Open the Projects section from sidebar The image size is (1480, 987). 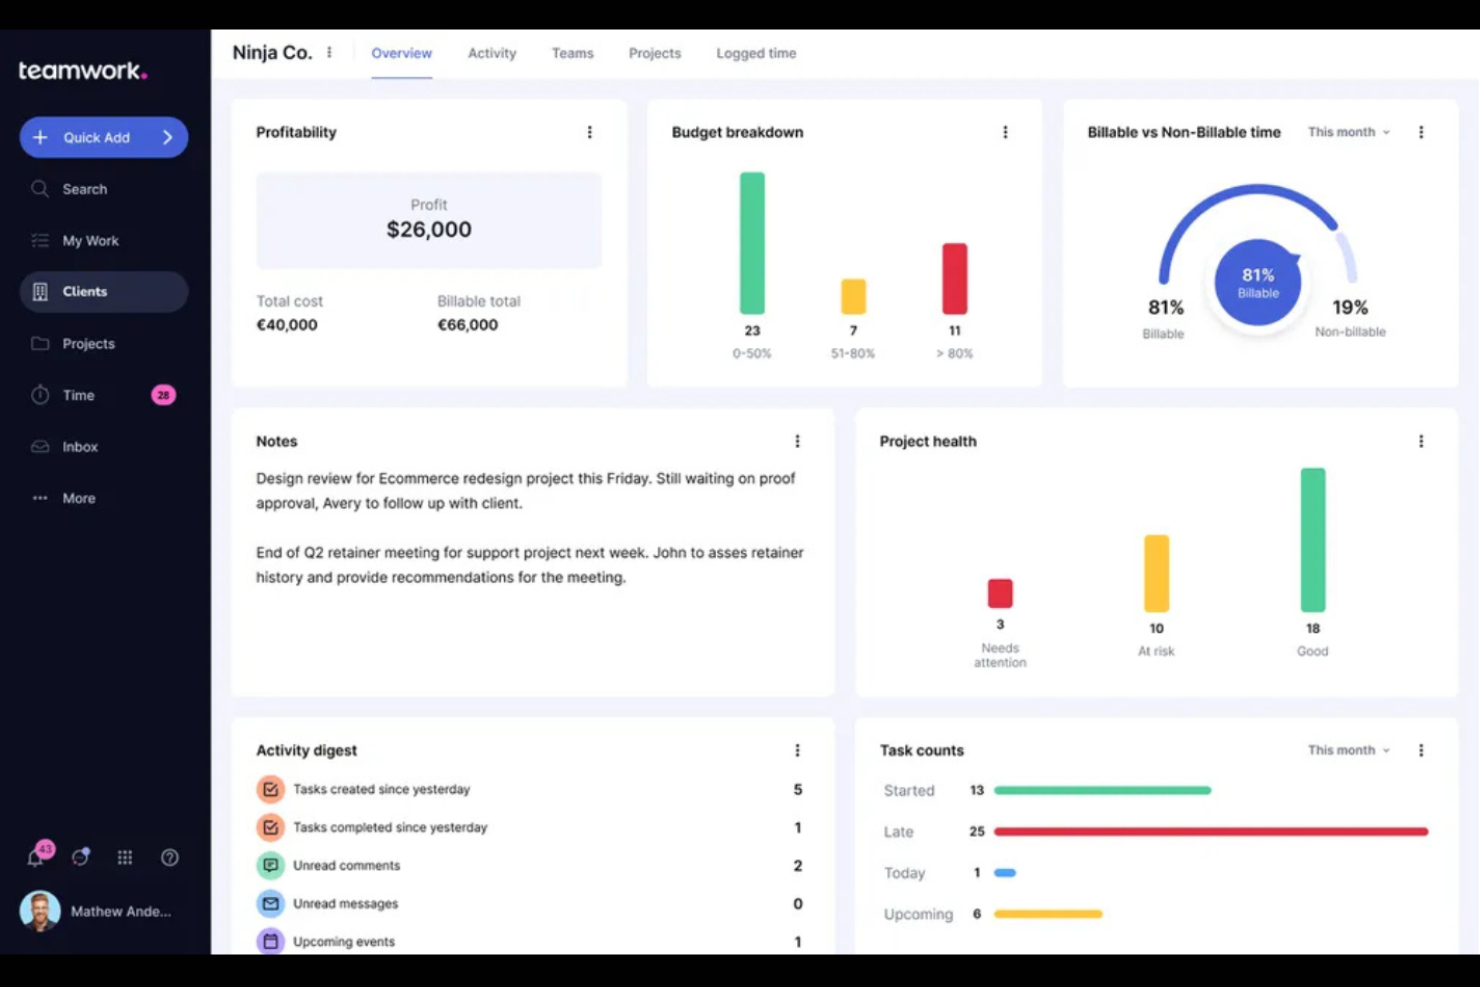[88, 343]
